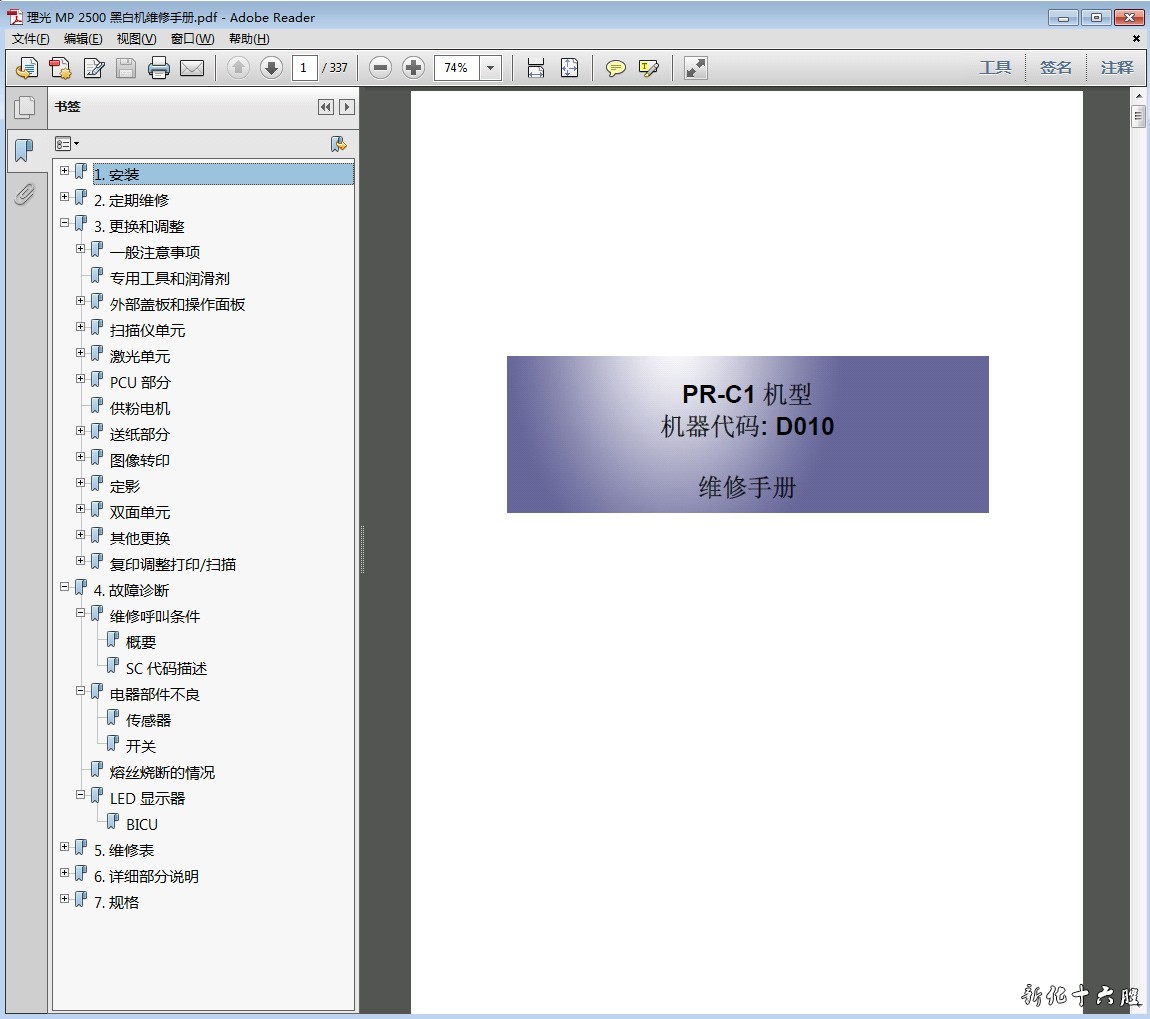Click the zoom in plus button
Screen dimensions: 1150x1019
point(413,68)
